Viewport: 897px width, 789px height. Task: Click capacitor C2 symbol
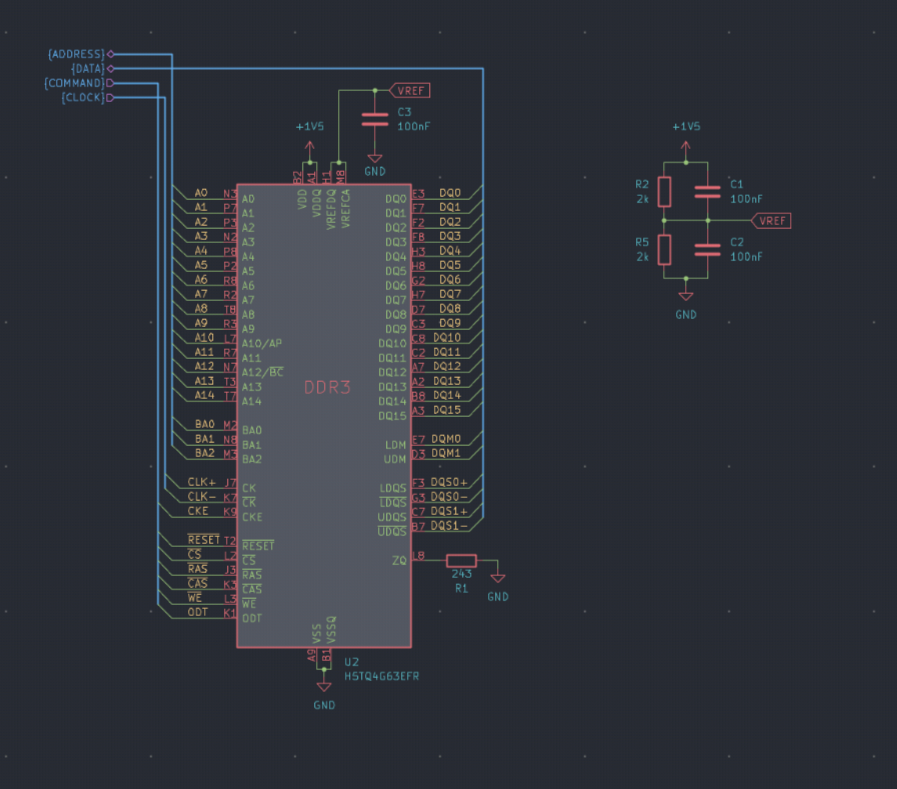tap(708, 249)
